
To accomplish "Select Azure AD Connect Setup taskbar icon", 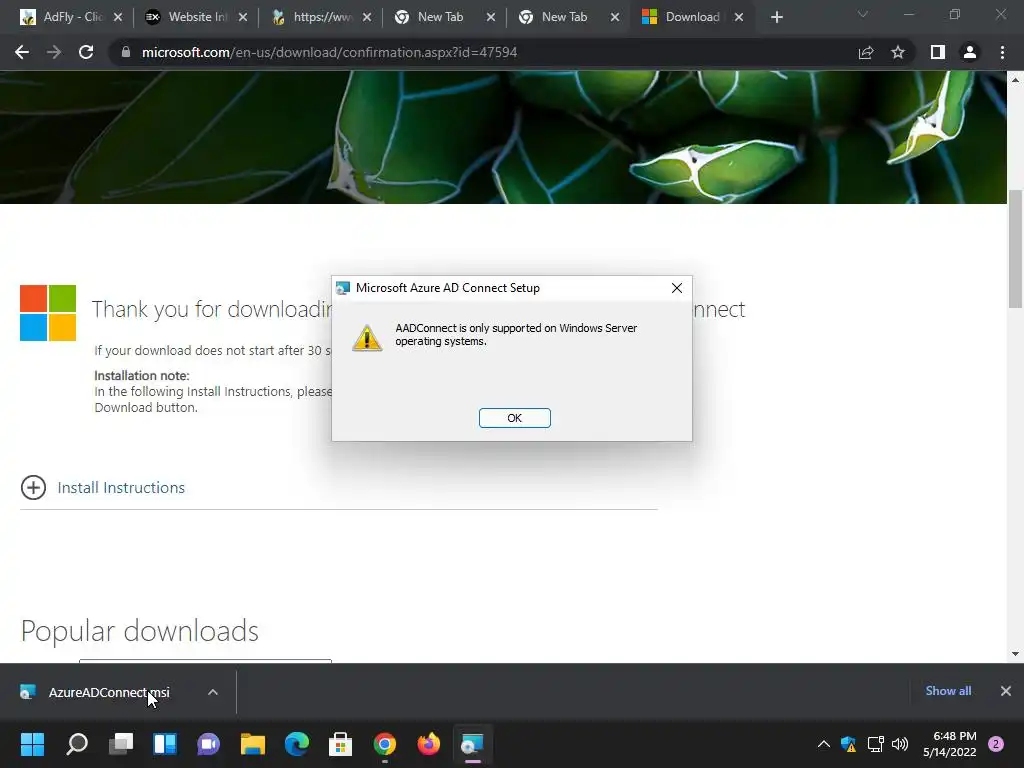I will pos(472,744).
